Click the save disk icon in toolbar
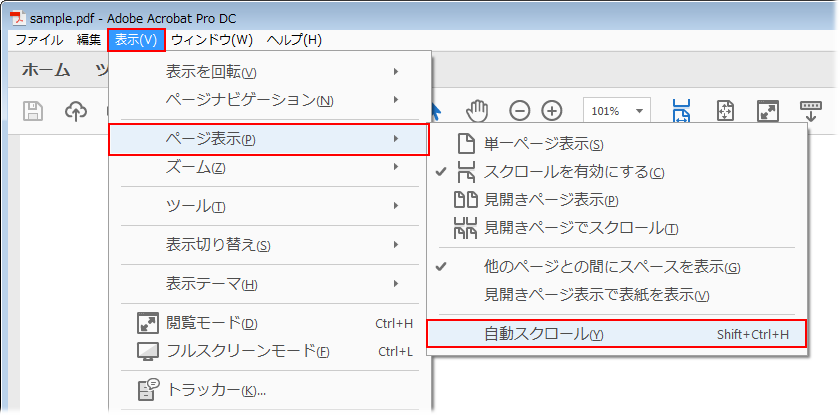This screenshot has width=840, height=415. click(33, 111)
